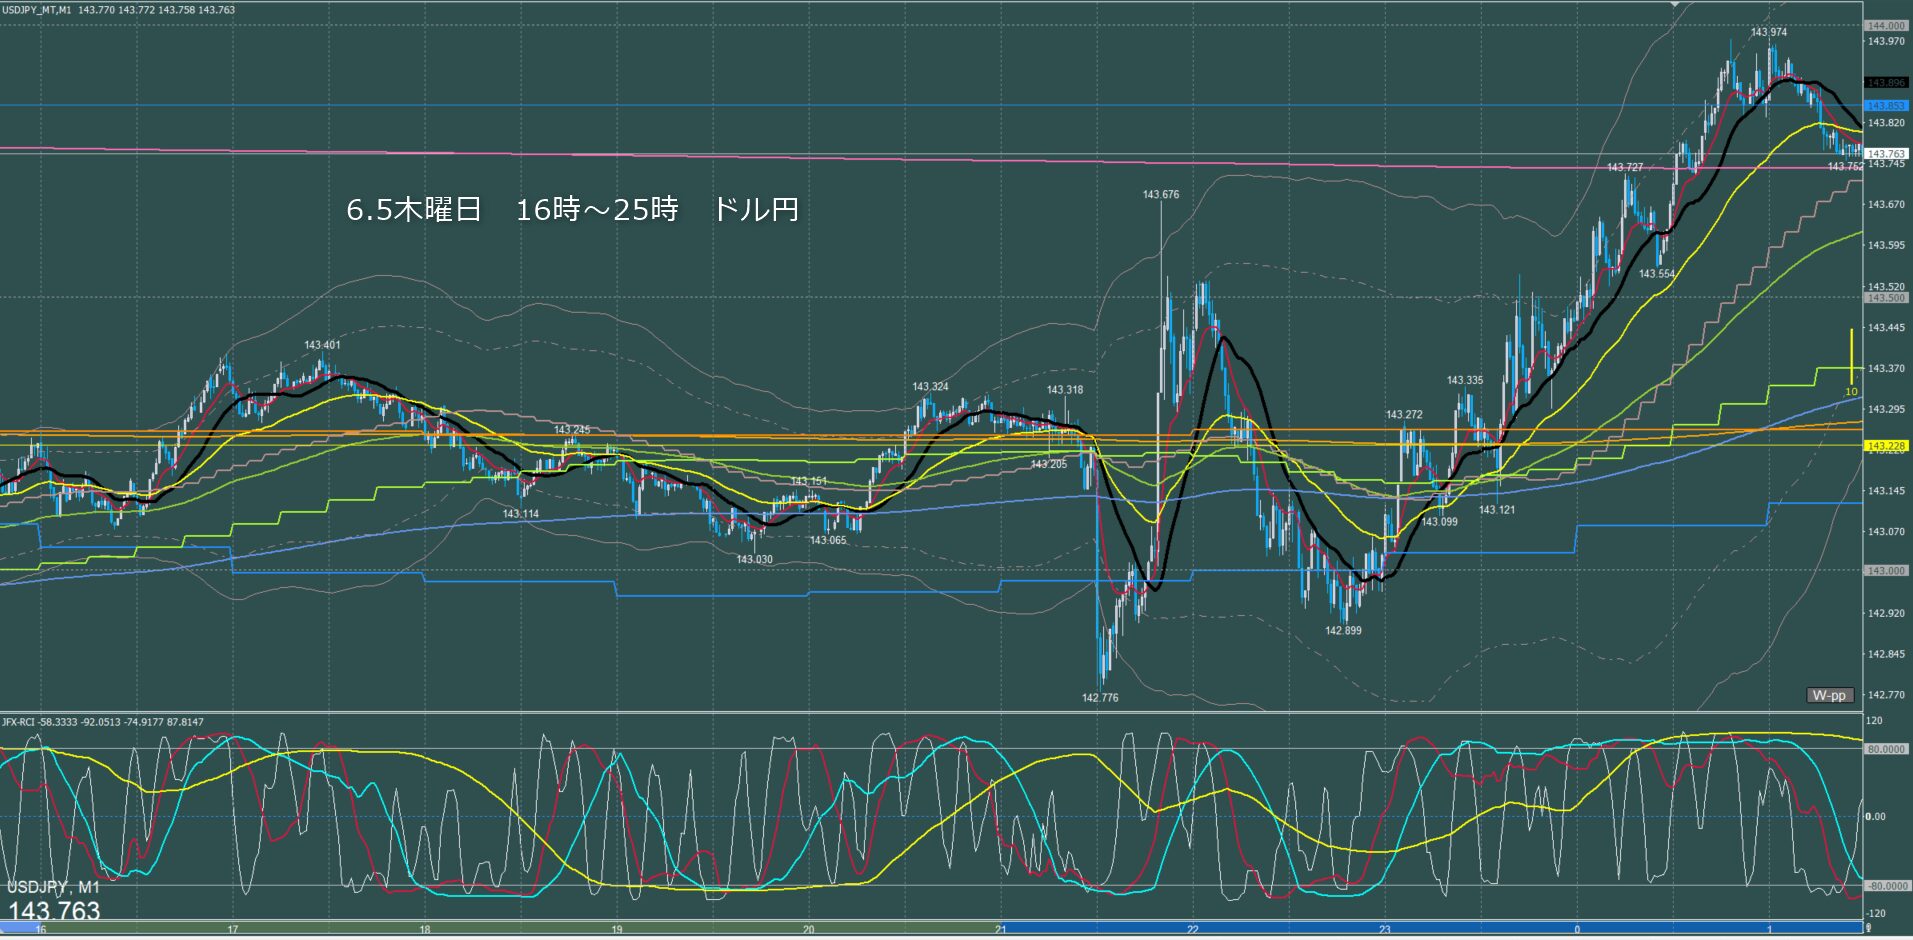Select the 143.727 swing high label
The image size is (1913, 940).
tap(1625, 168)
